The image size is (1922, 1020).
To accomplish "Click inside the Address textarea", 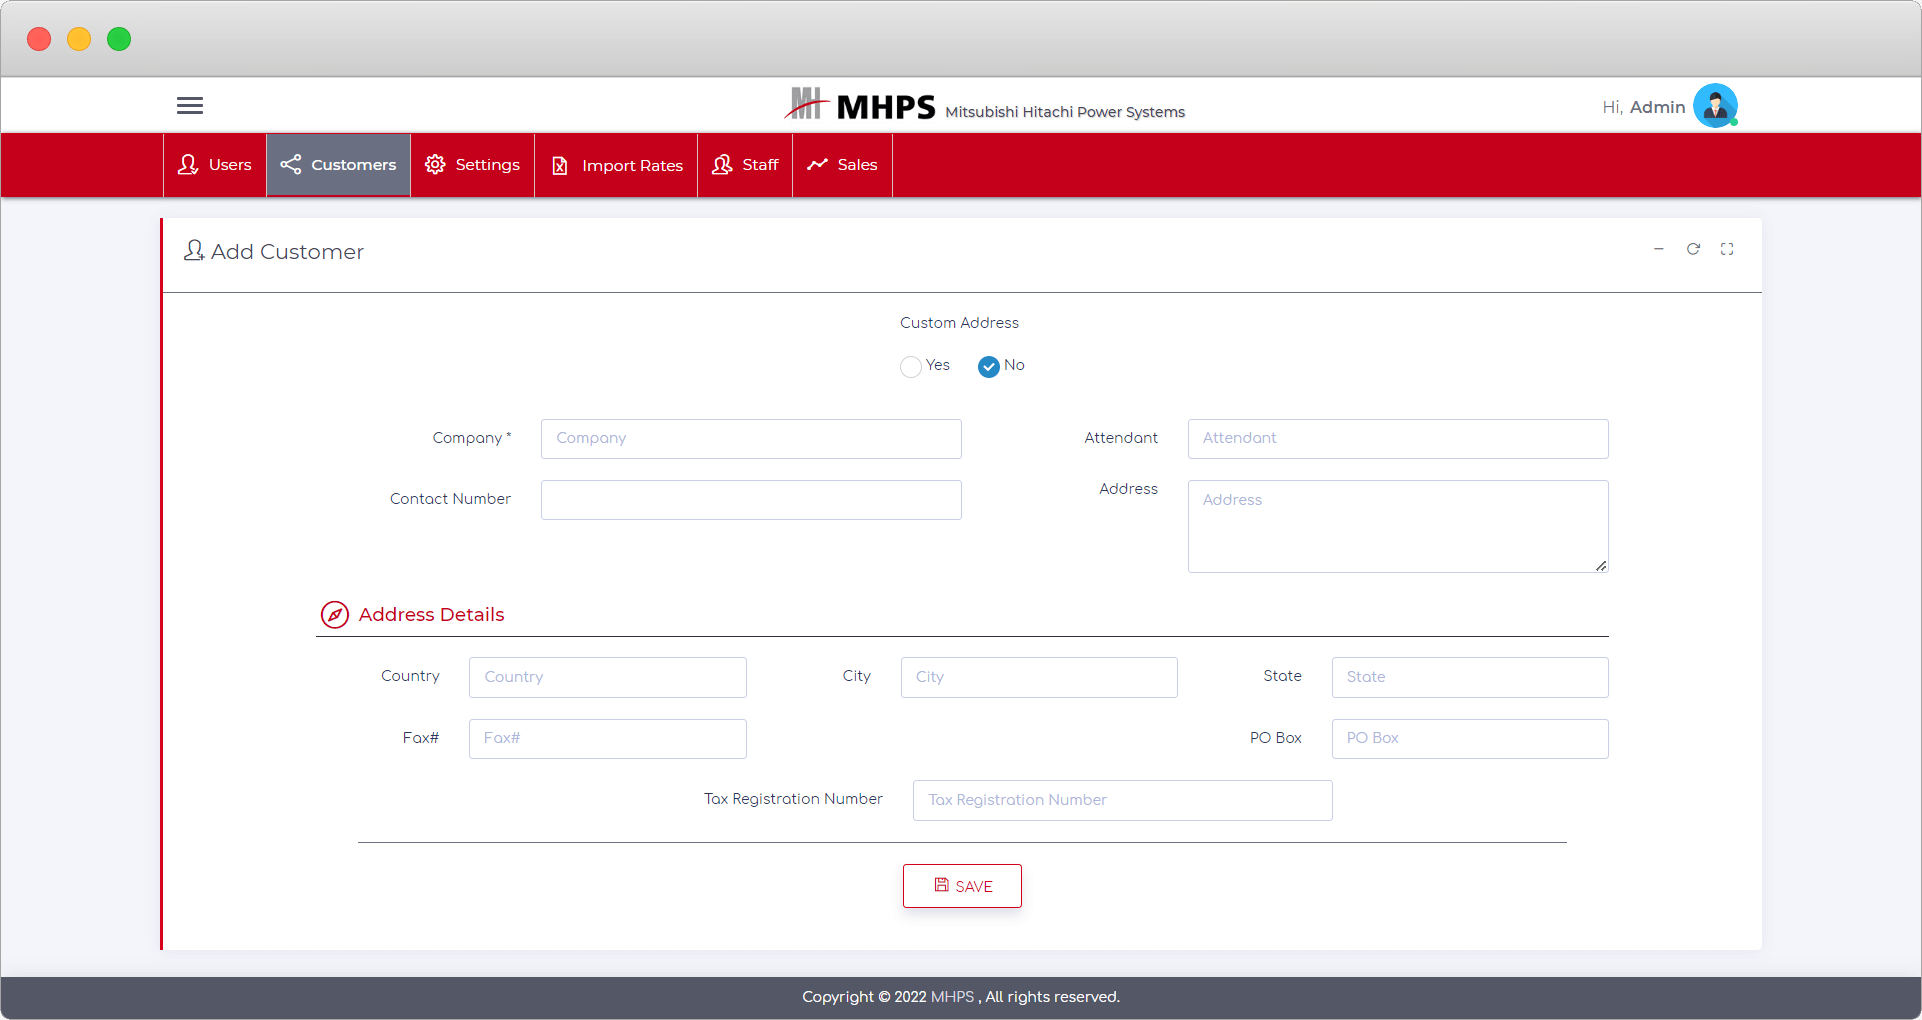I will (x=1398, y=526).
